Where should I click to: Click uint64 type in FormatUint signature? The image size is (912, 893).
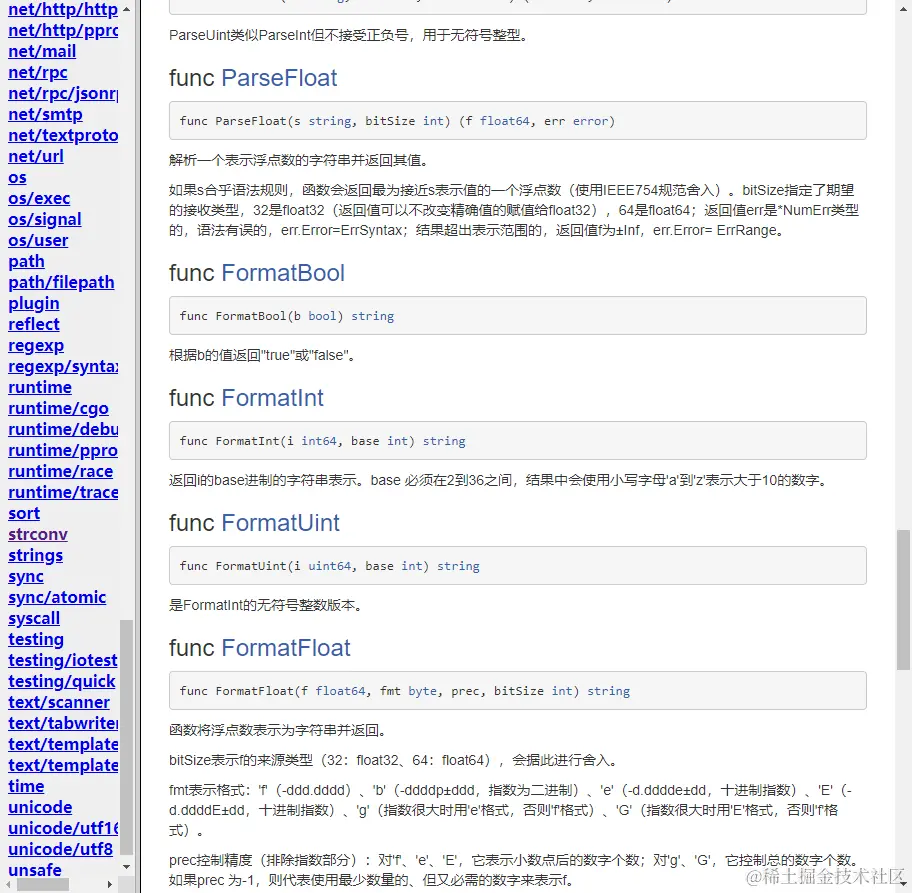coord(329,566)
